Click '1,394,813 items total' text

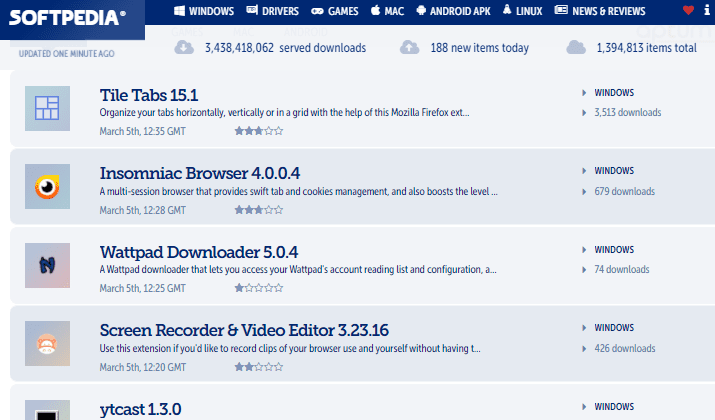click(x=647, y=48)
